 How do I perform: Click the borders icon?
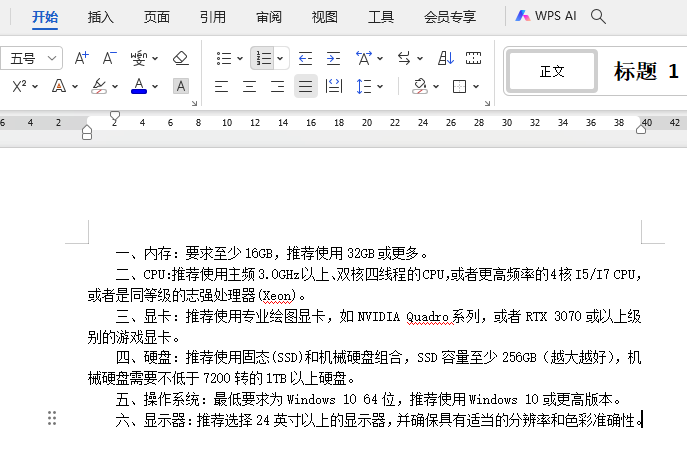459,86
